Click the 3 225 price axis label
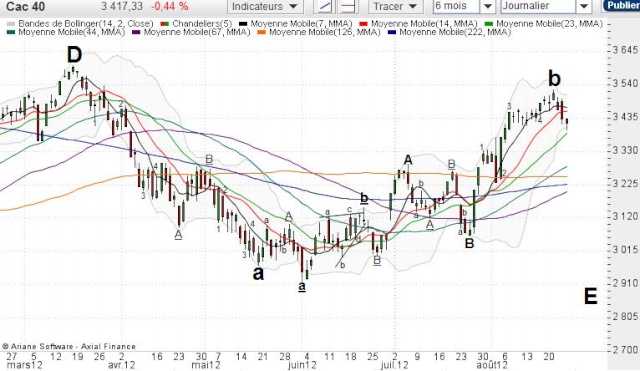 [x=625, y=183]
